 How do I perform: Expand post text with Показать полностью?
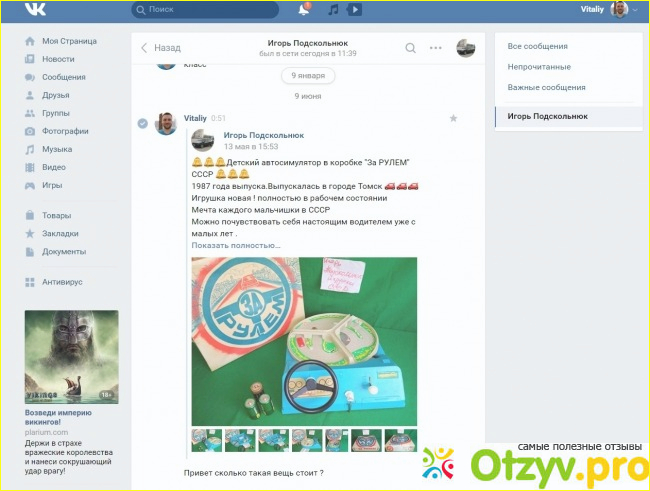236,245
